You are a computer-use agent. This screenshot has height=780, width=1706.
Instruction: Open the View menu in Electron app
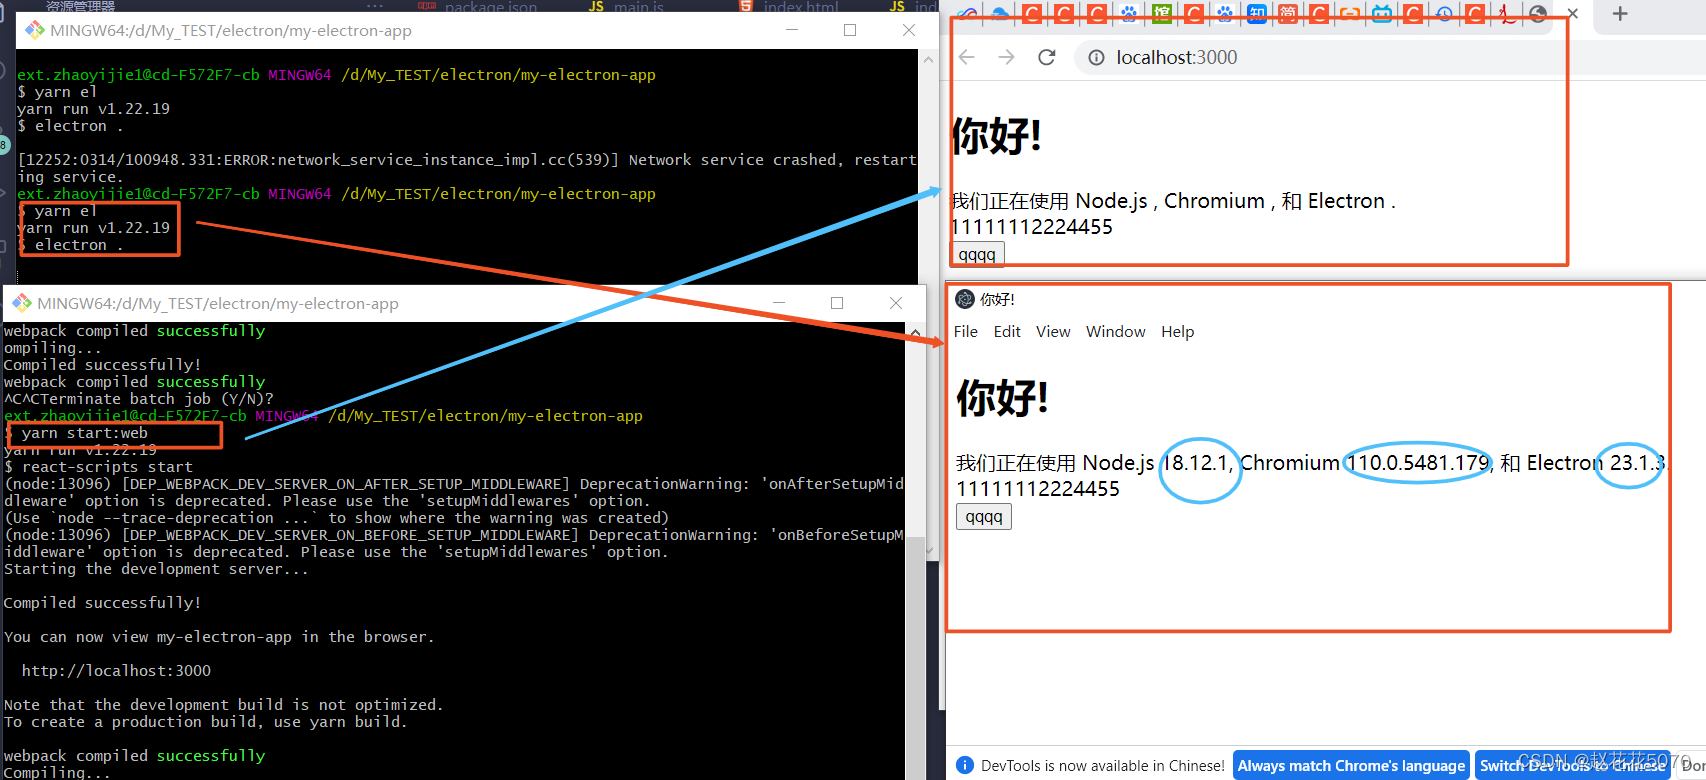click(1053, 331)
